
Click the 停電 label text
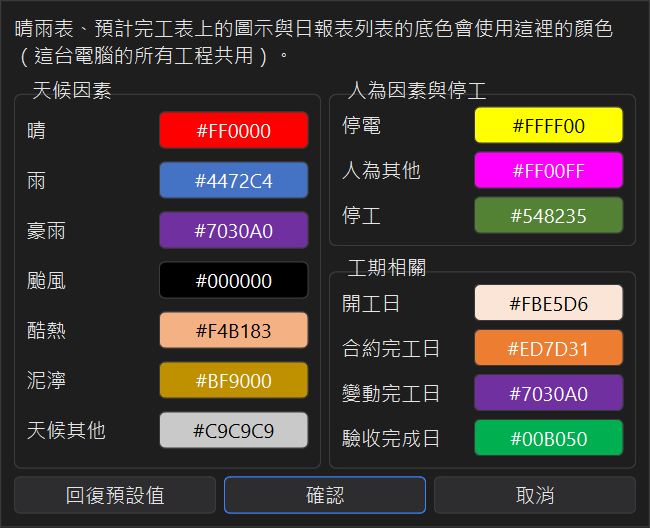coord(361,126)
